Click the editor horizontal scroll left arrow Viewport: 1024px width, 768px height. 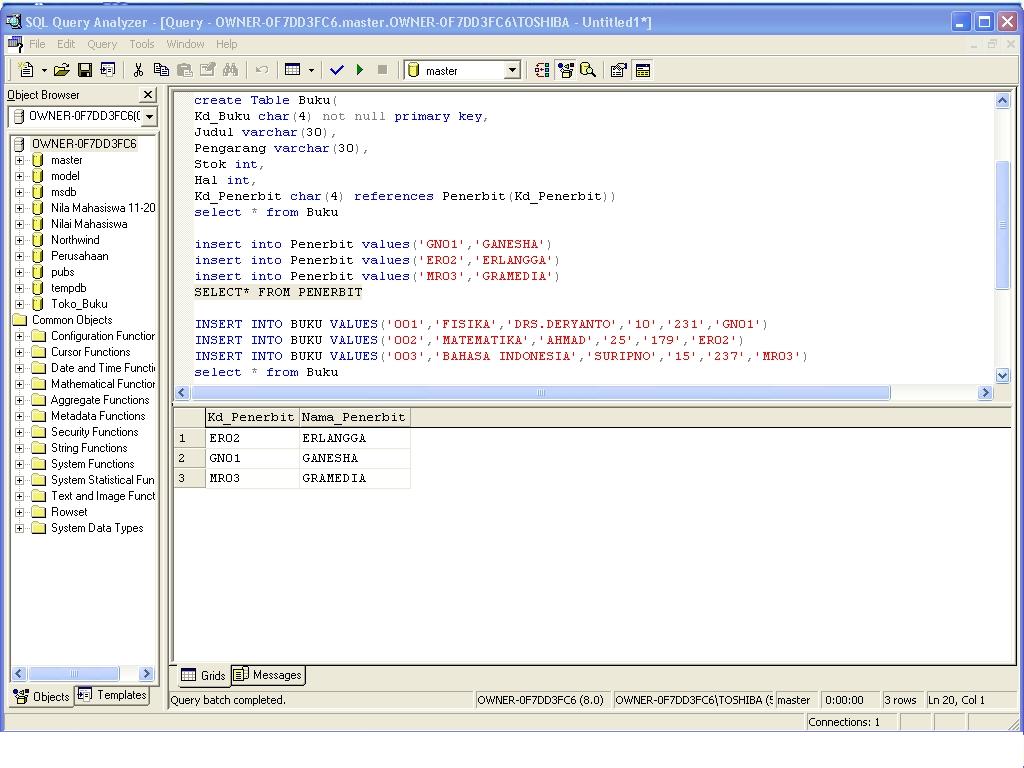182,392
